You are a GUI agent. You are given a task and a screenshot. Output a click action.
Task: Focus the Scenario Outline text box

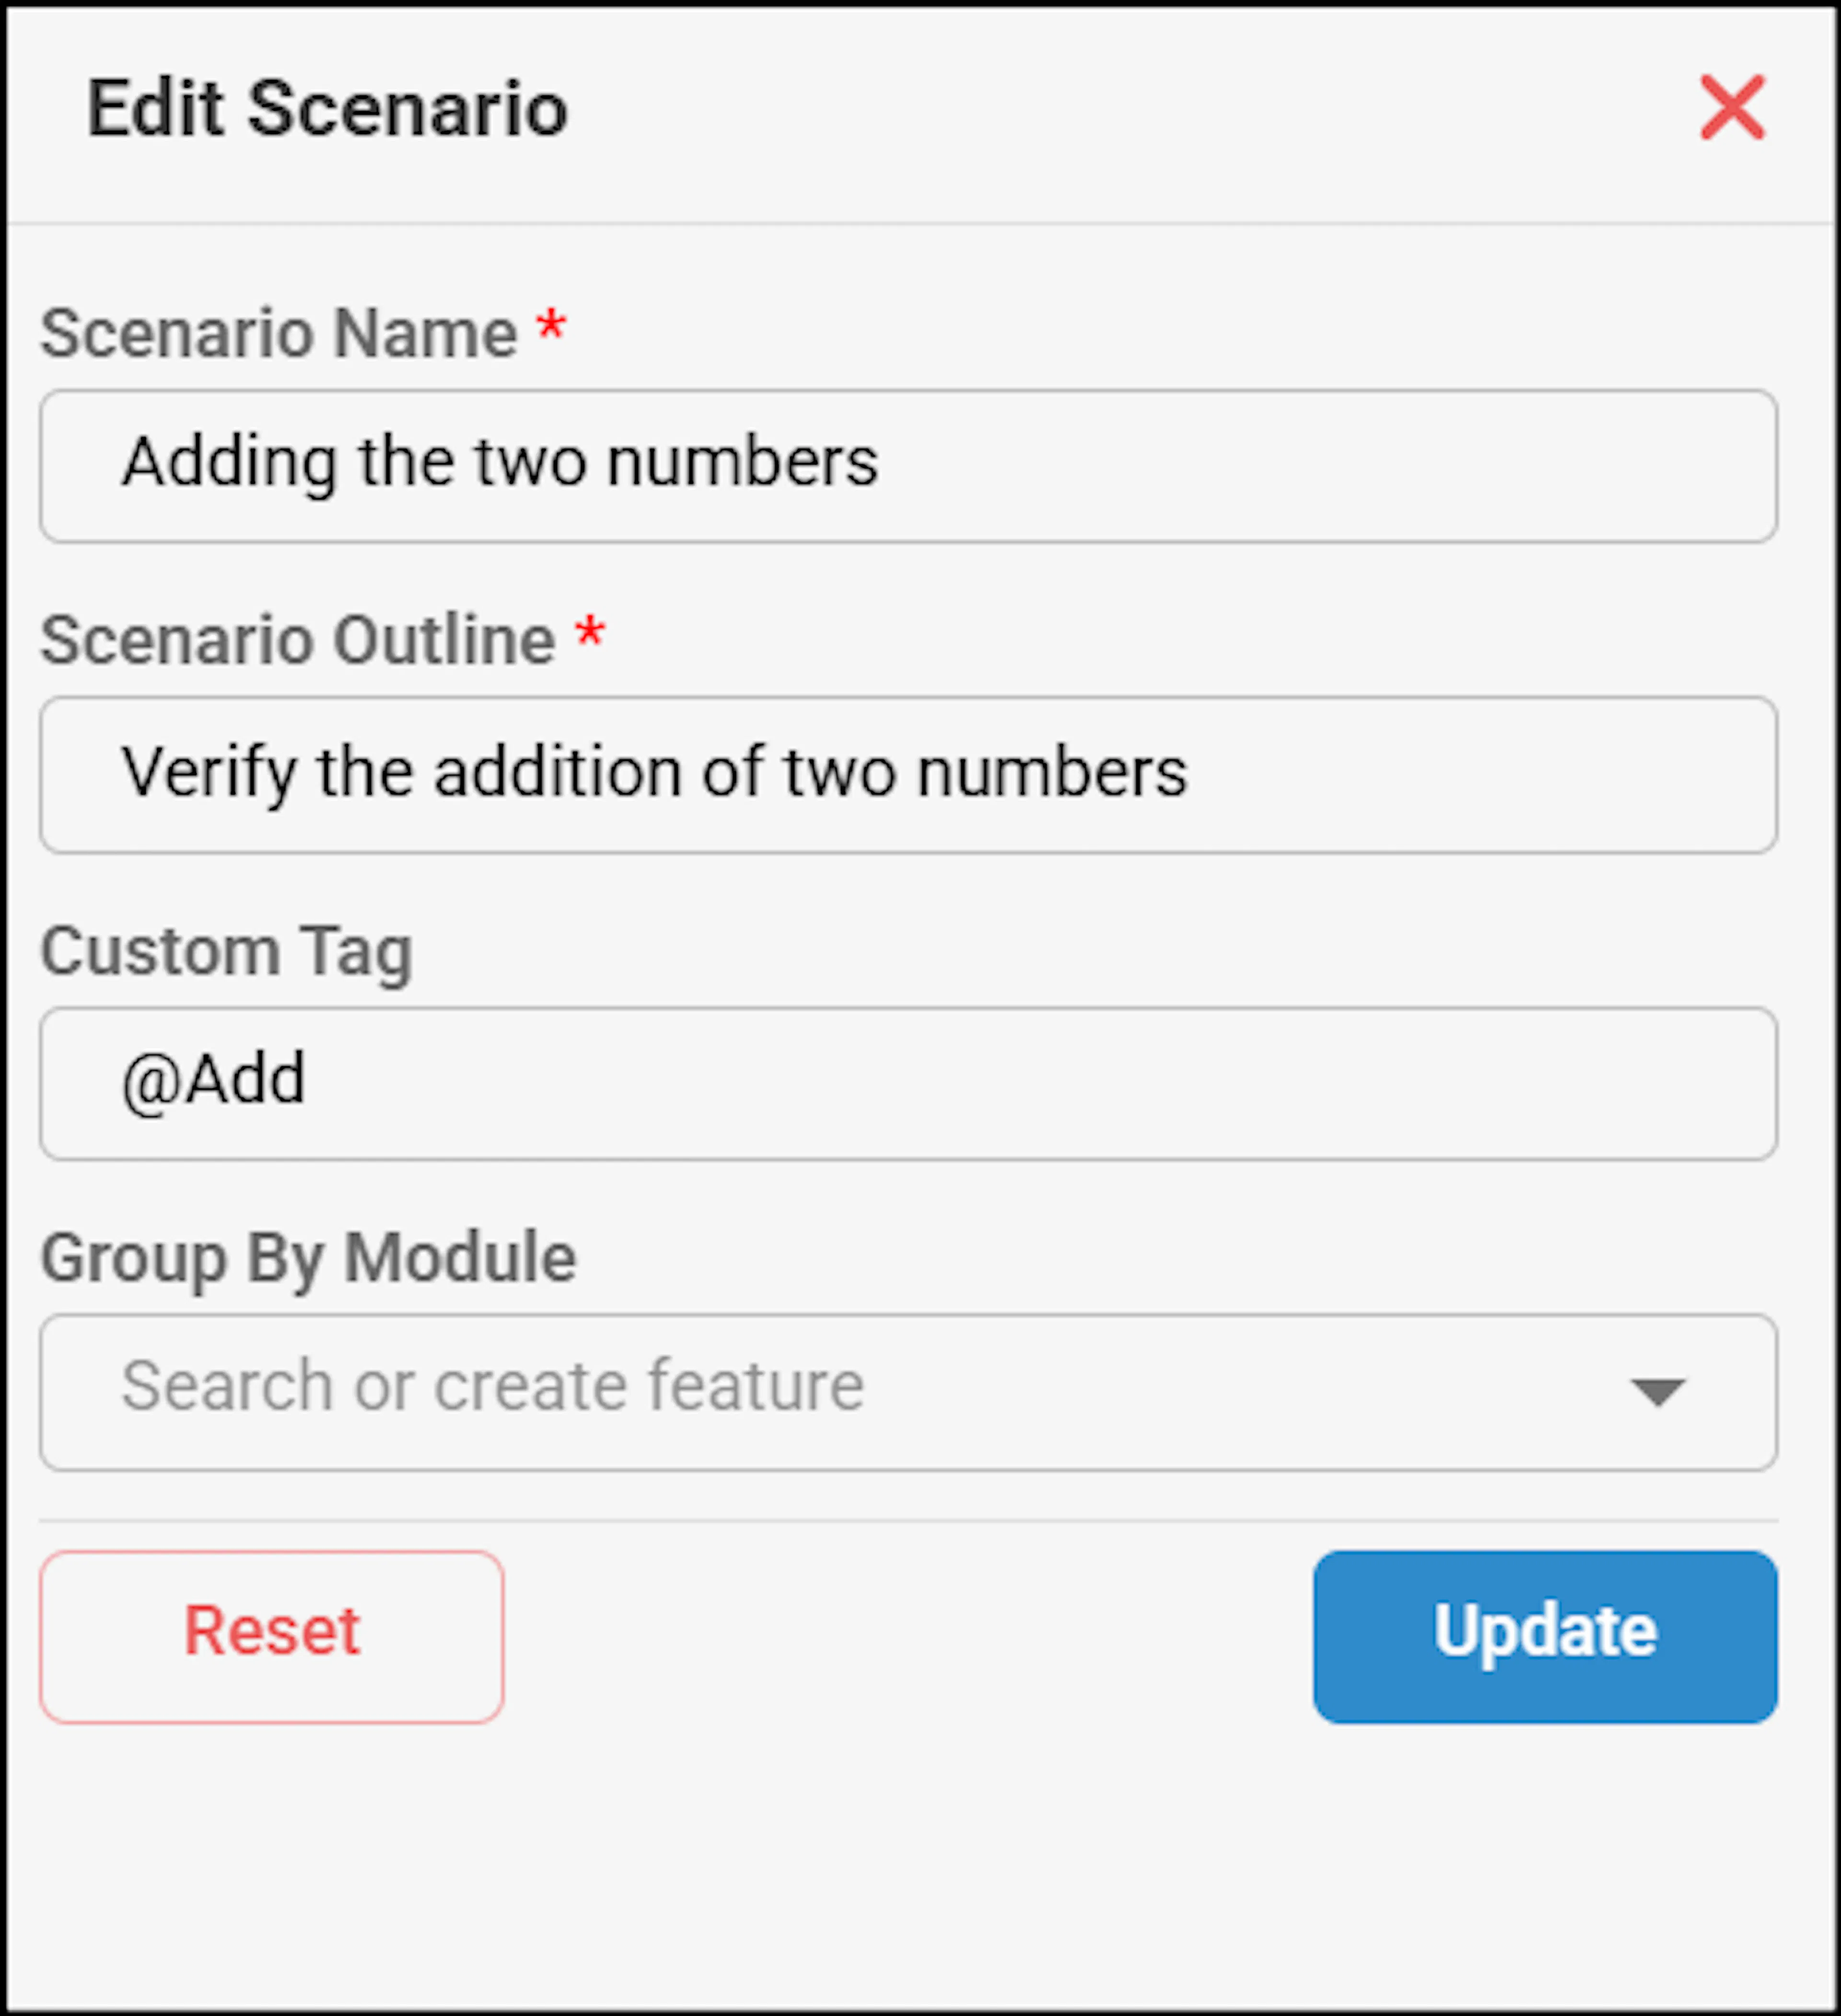908,775
